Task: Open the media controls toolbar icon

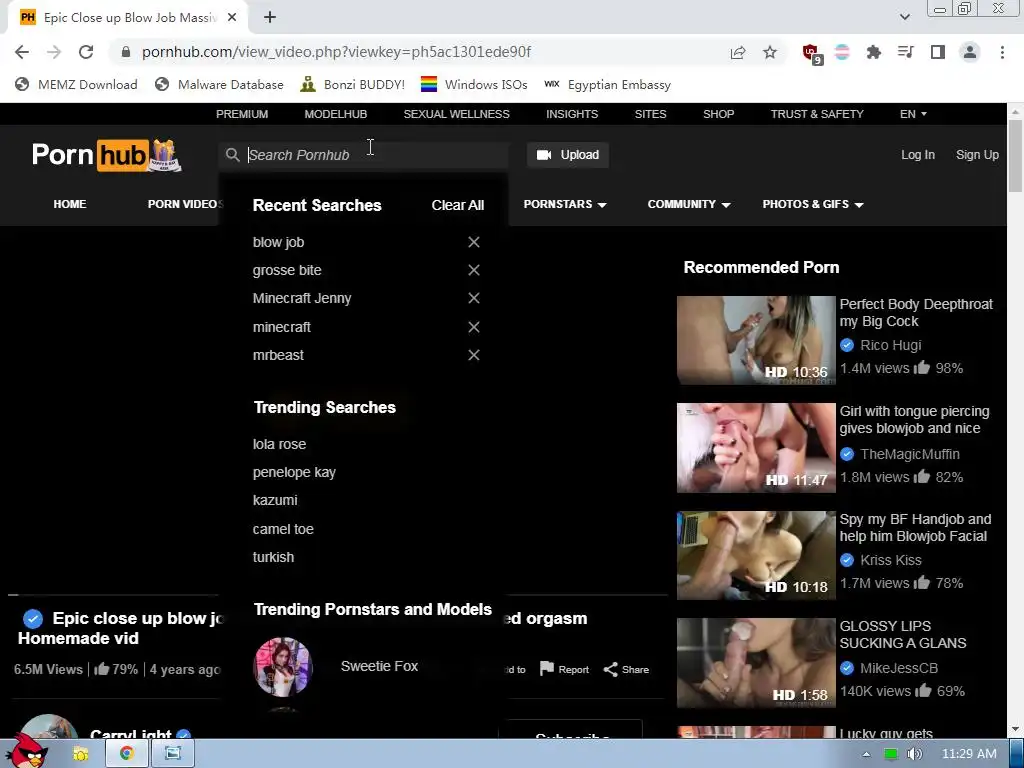Action: [905, 52]
